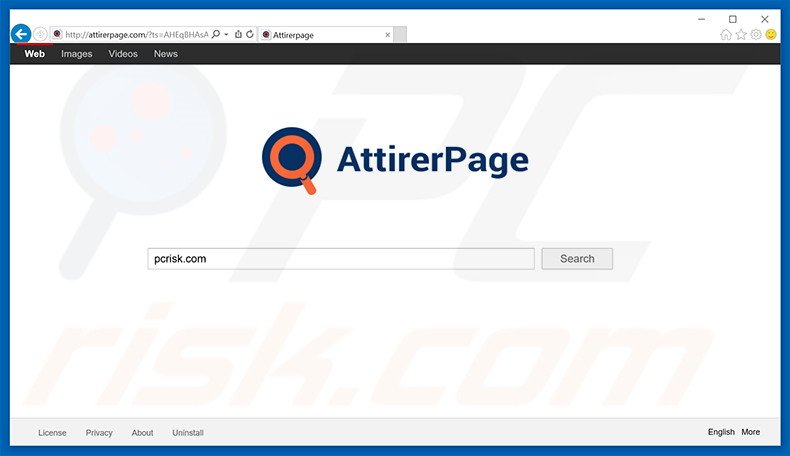Click the URL text in address bar
The image size is (790, 456).
[137, 34]
